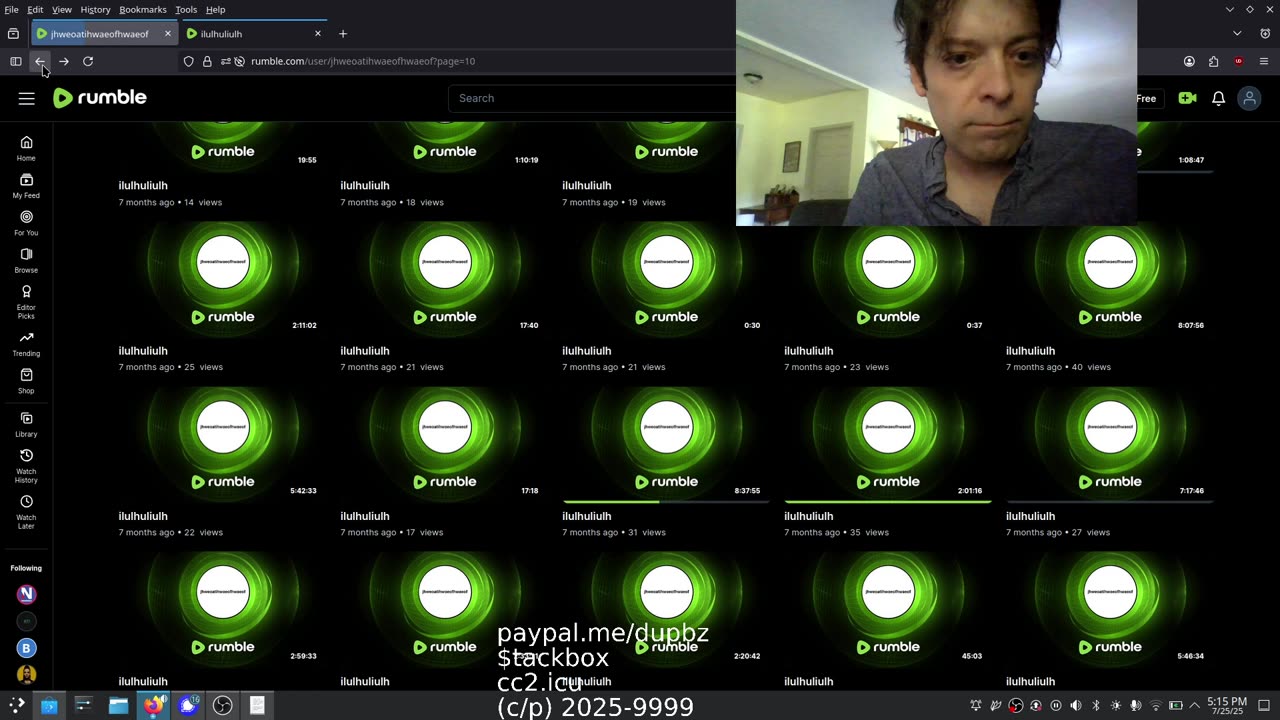The image size is (1280, 720).
Task: Open the Help menu
Action: pos(215,9)
